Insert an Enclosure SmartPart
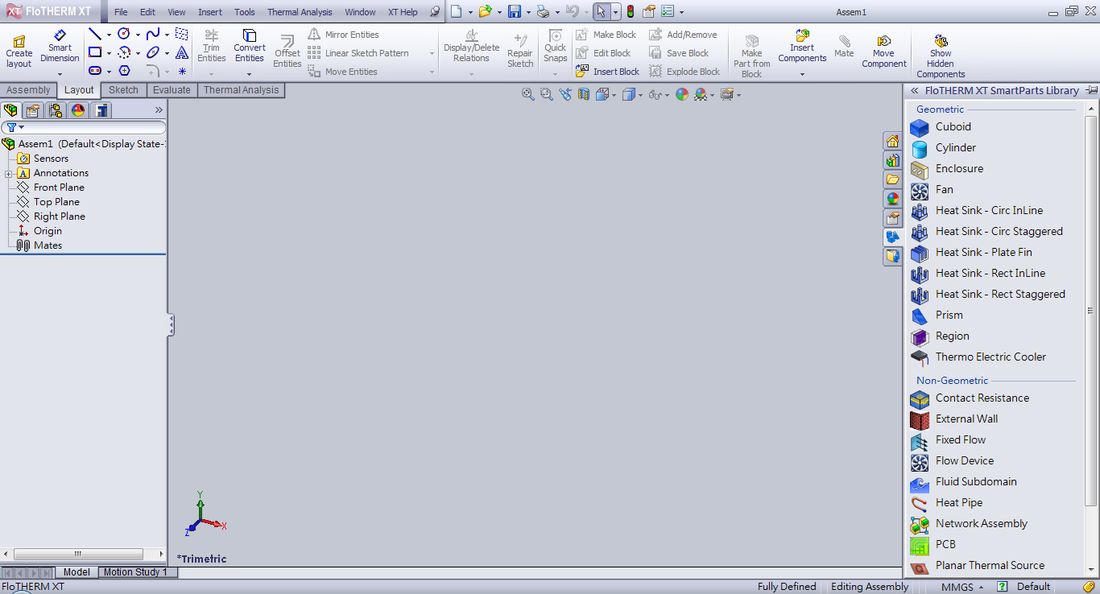The height and width of the screenshot is (594, 1100). point(946,169)
